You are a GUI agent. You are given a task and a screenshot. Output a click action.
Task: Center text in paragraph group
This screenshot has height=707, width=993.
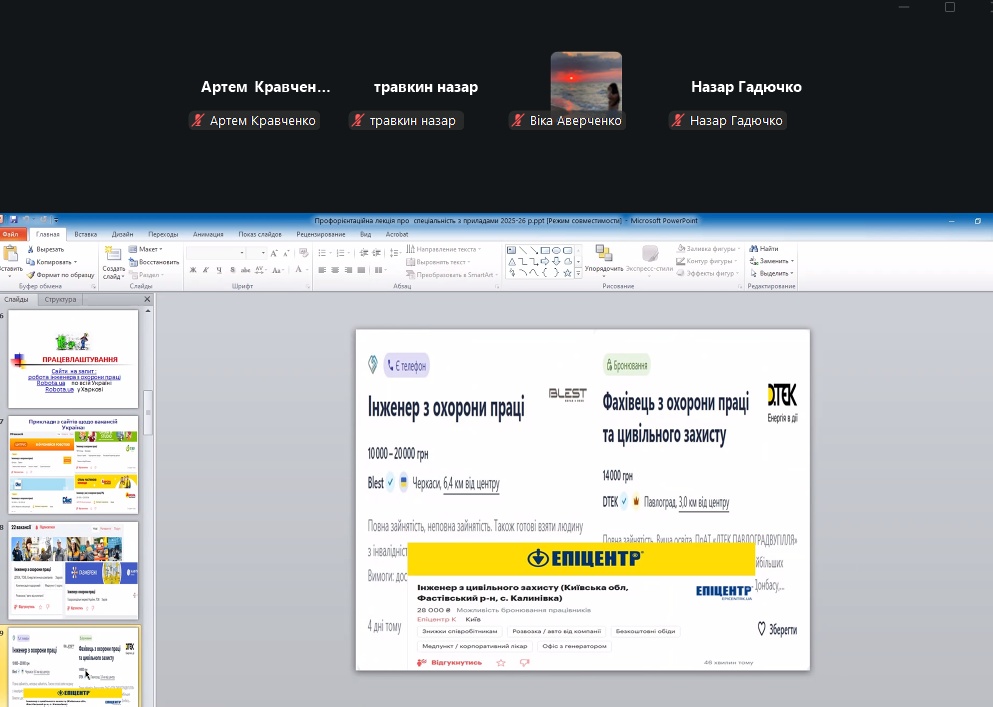pyautogui.click(x=335, y=270)
